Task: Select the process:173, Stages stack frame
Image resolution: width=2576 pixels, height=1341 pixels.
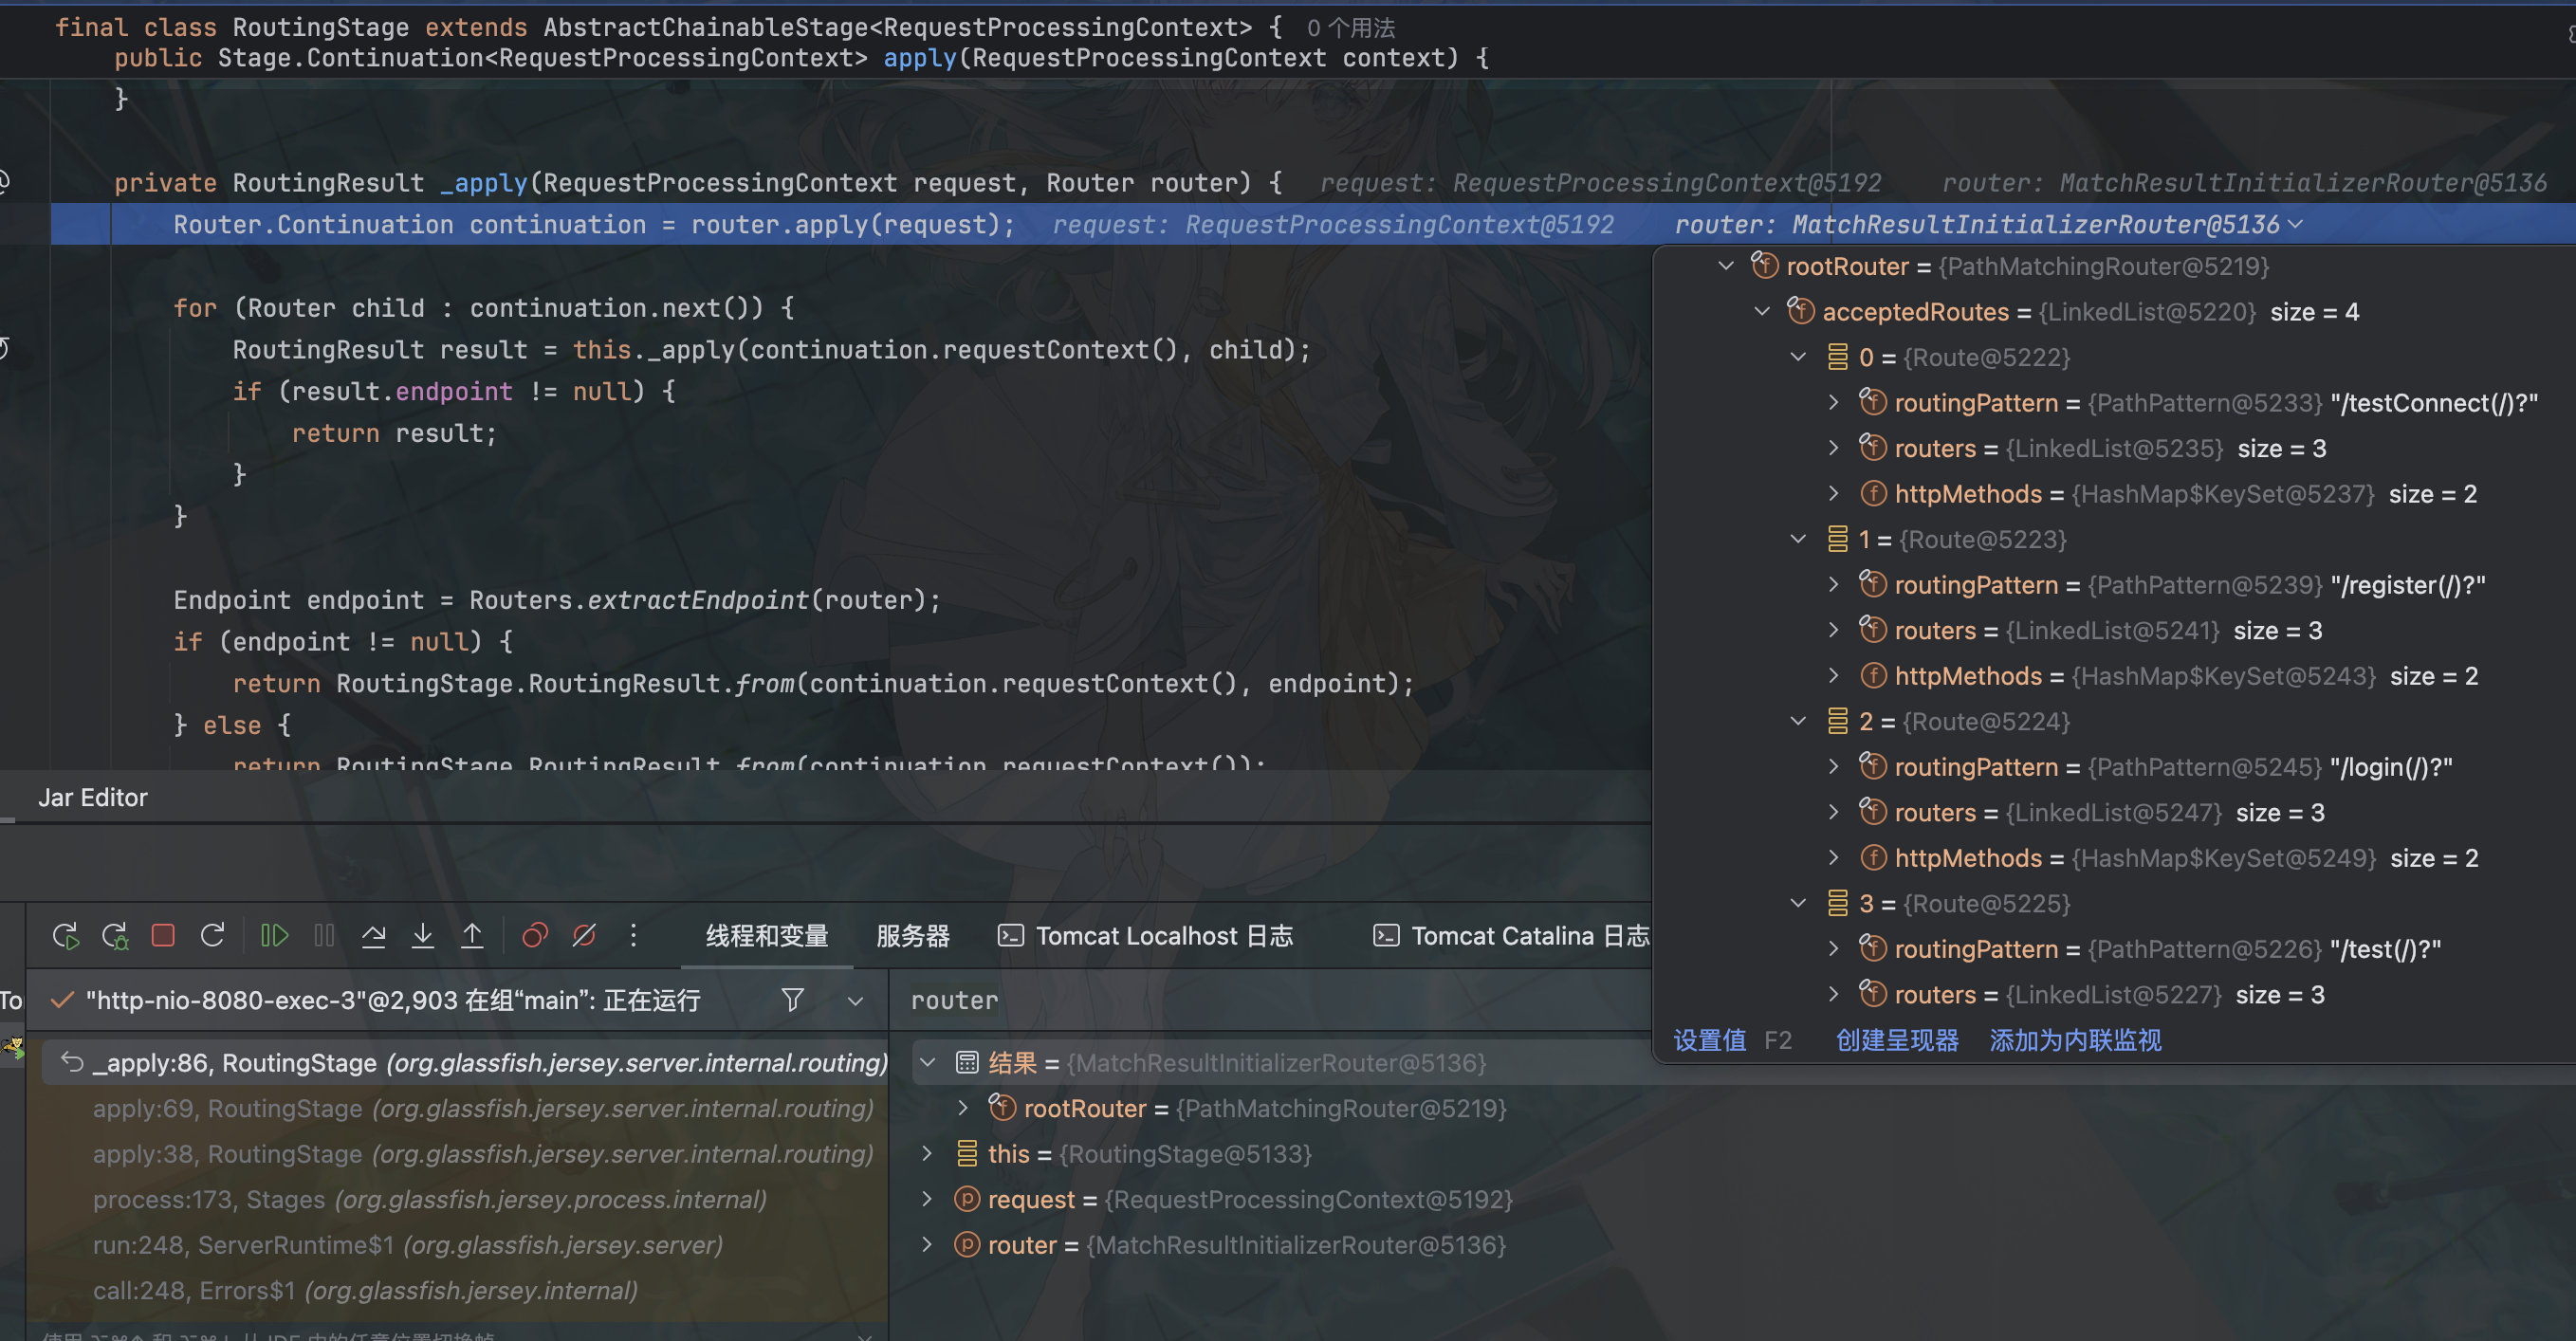Action: pos(430,1199)
